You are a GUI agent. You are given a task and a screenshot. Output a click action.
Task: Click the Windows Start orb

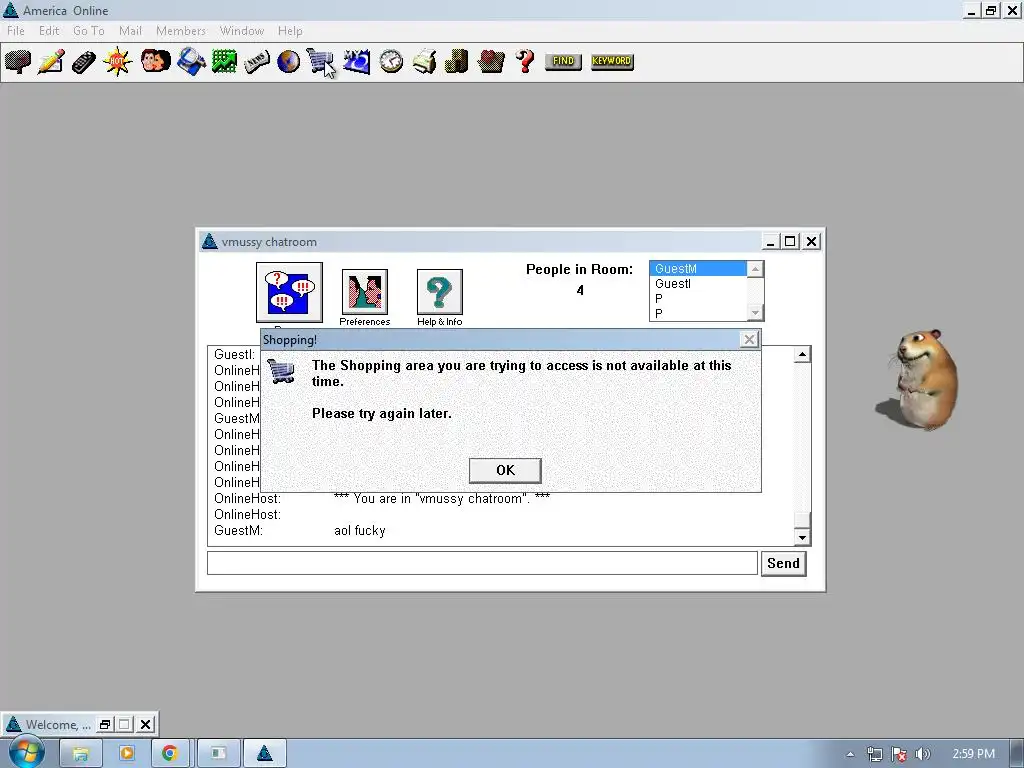tap(26, 752)
